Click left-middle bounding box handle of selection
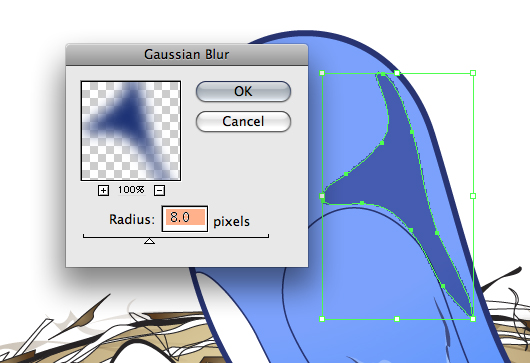Screen dimensions: 530x363 coord(322,196)
